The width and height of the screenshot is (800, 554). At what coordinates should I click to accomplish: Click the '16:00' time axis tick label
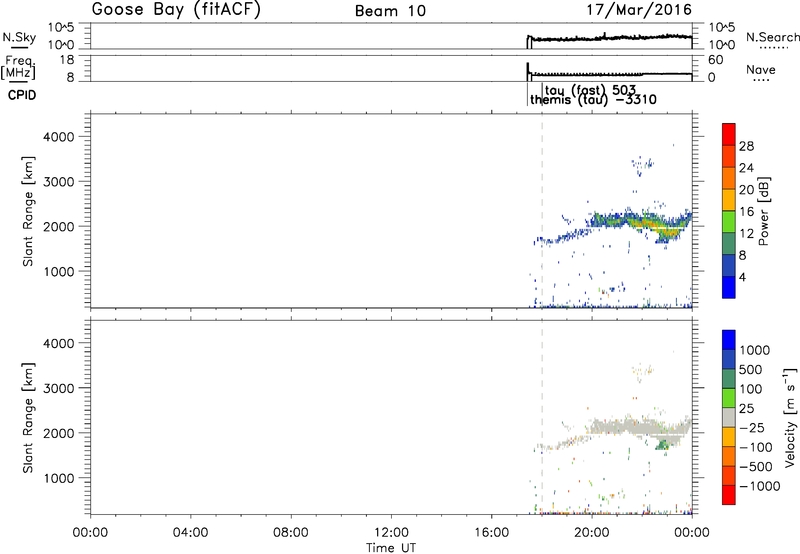[491, 533]
